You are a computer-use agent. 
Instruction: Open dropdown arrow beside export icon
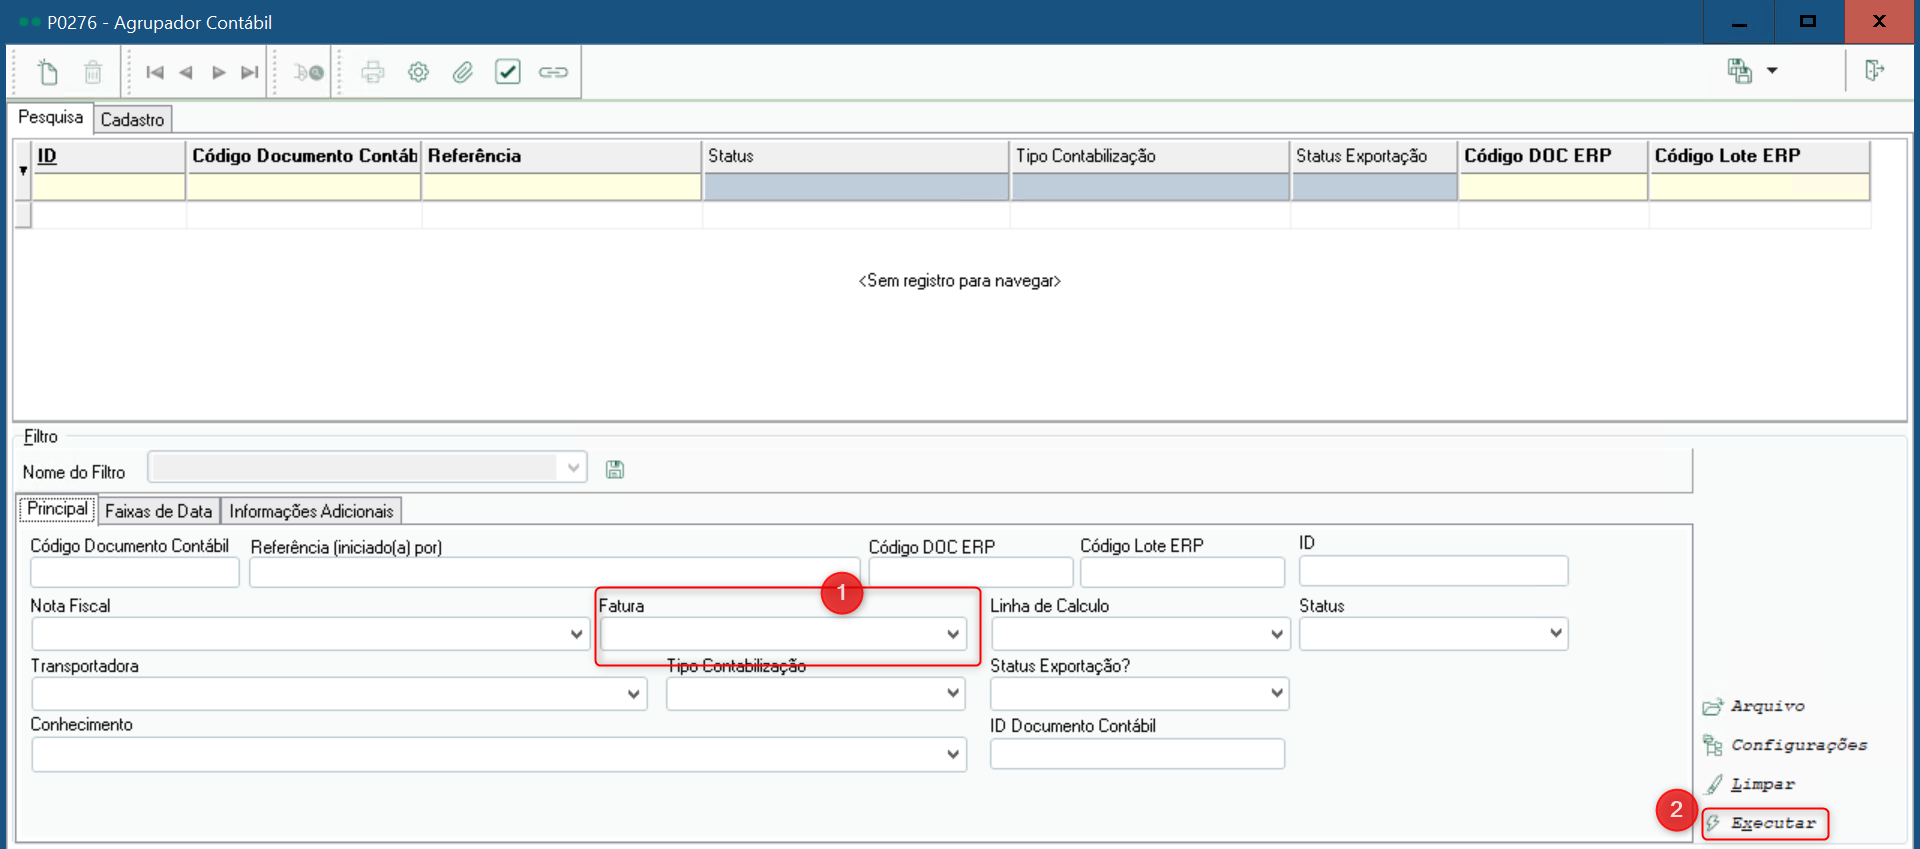point(1772,70)
